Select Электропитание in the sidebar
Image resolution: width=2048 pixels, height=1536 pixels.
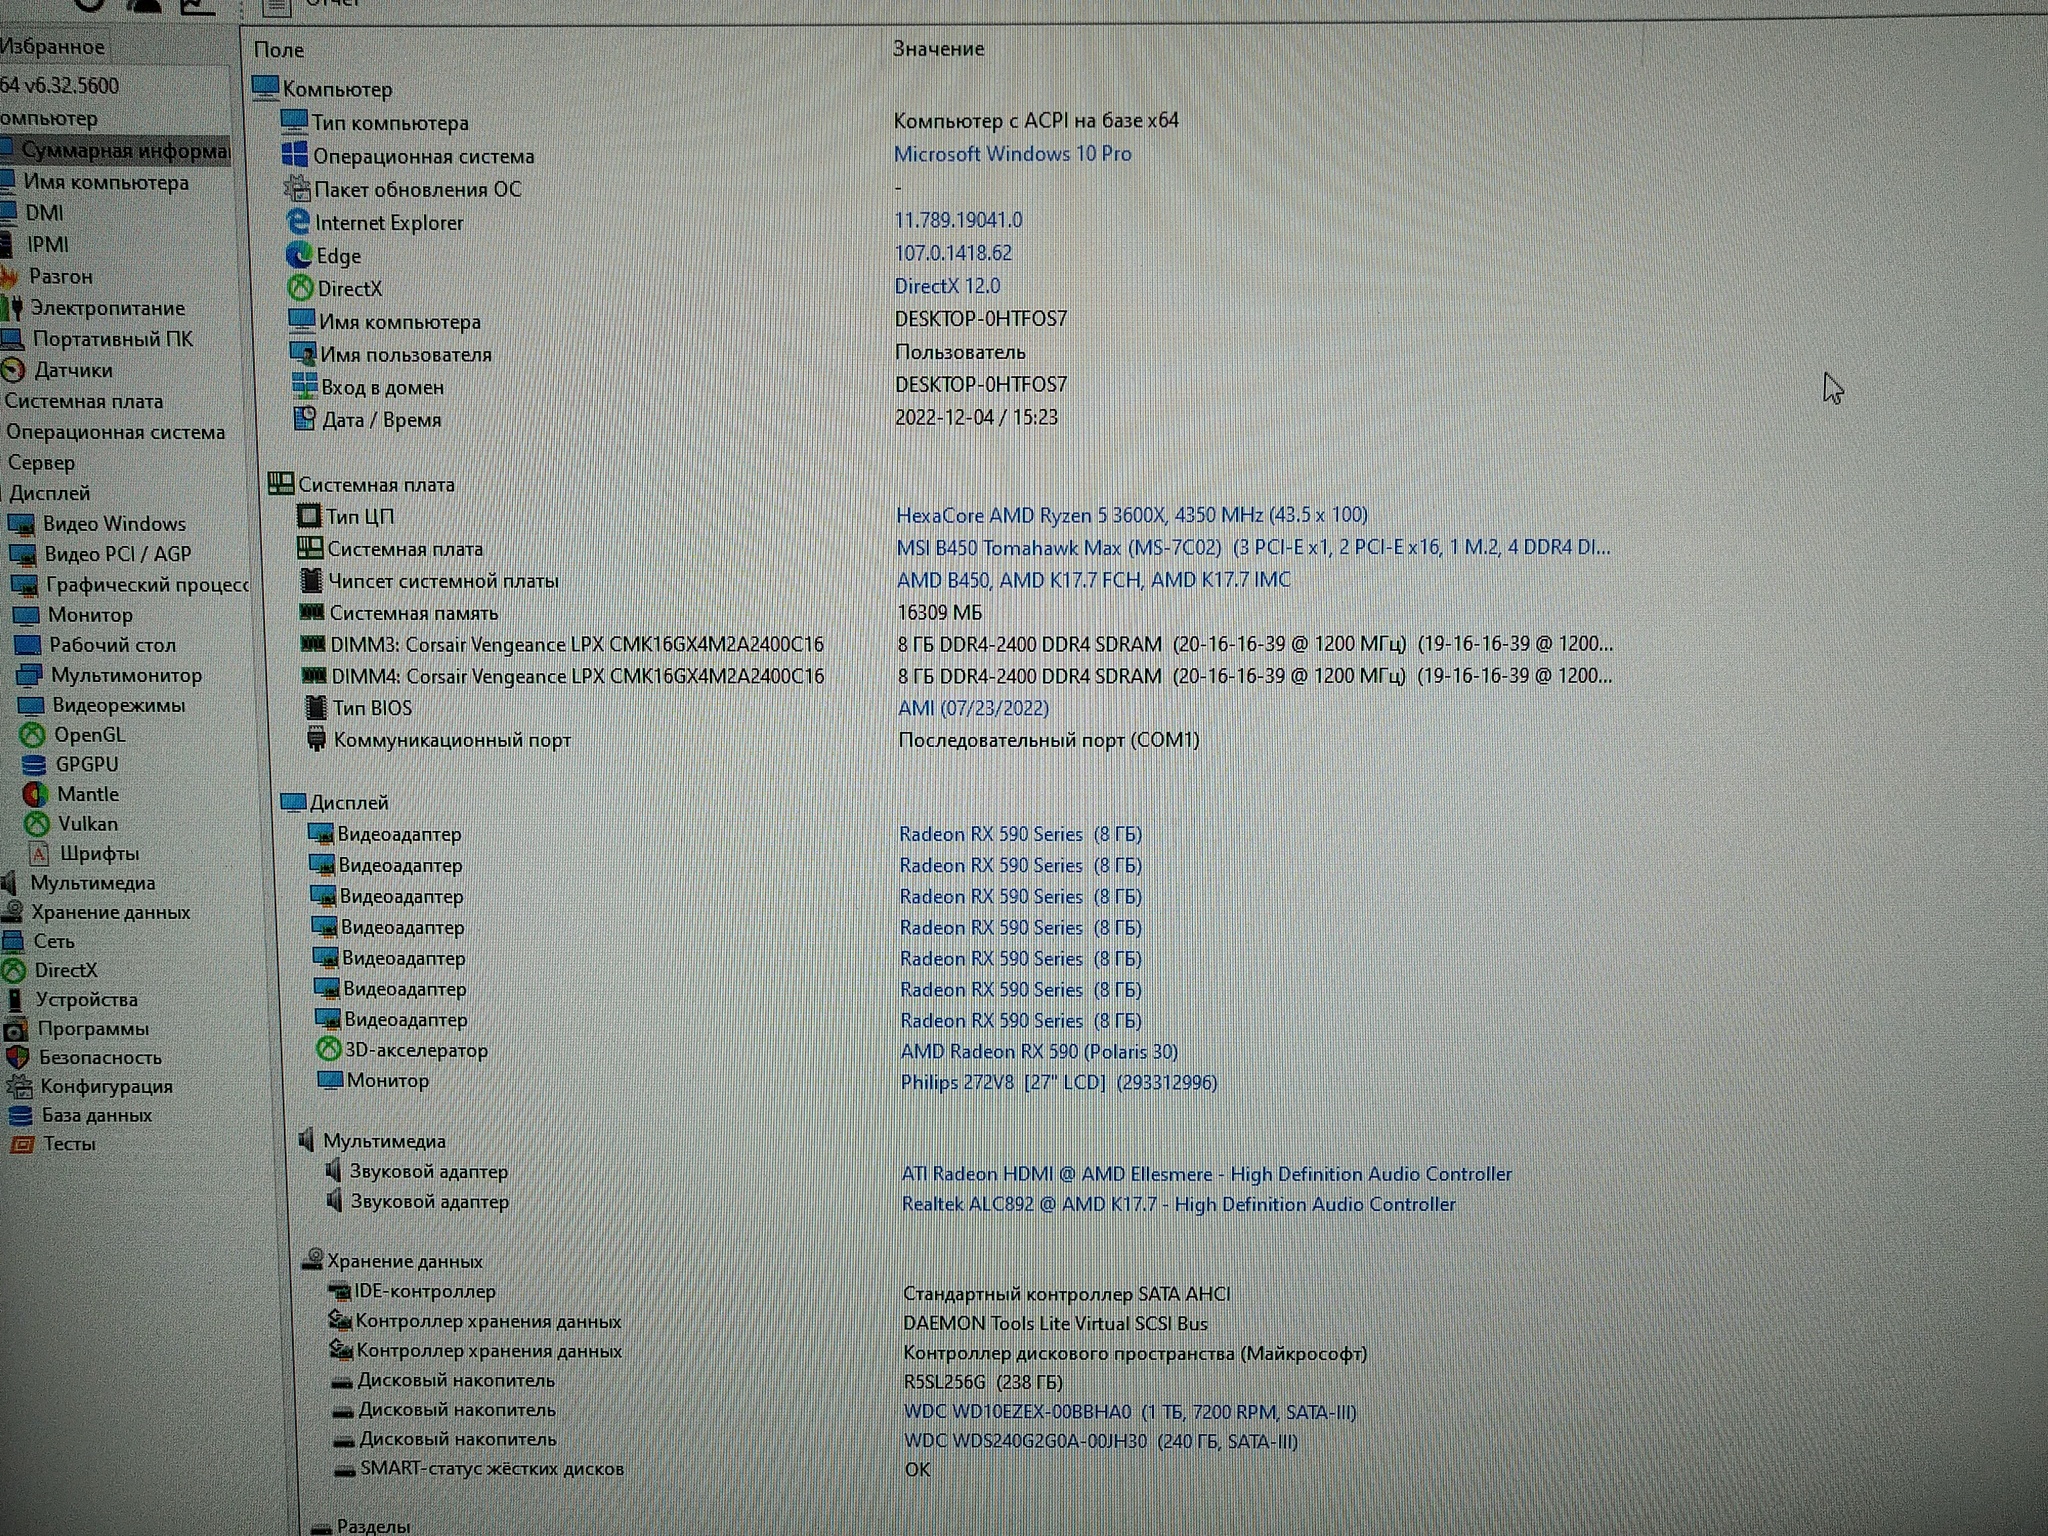[x=107, y=308]
